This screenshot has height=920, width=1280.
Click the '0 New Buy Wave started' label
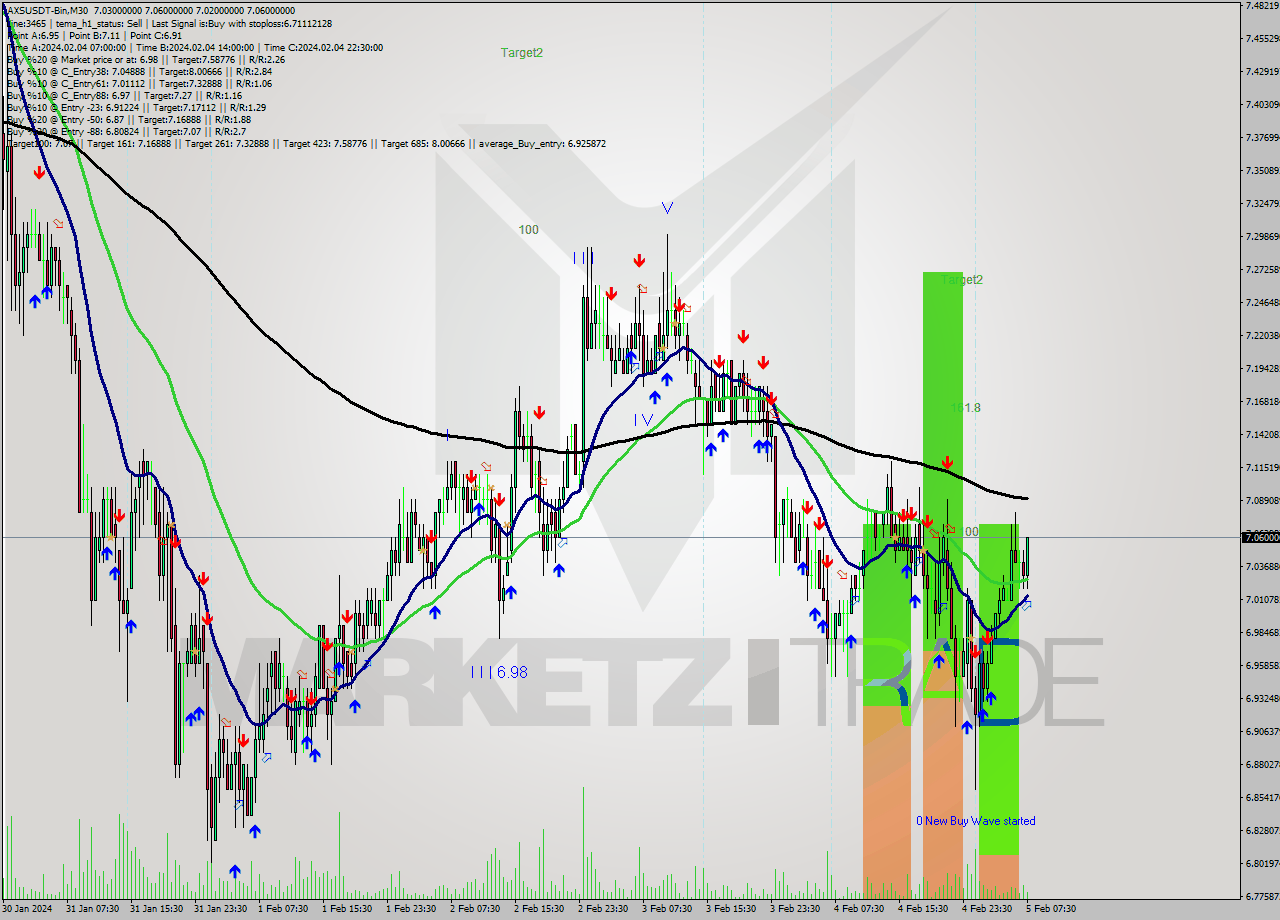click(x=976, y=821)
